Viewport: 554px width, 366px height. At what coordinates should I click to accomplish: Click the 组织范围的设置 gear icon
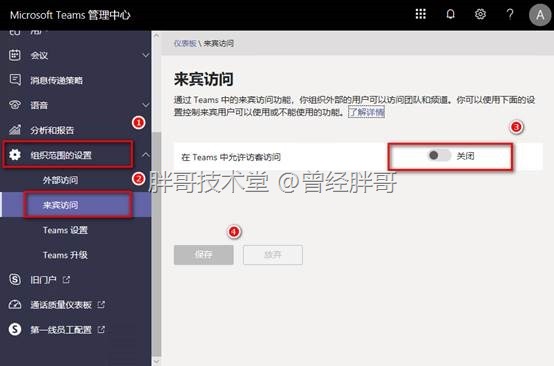coord(15,154)
